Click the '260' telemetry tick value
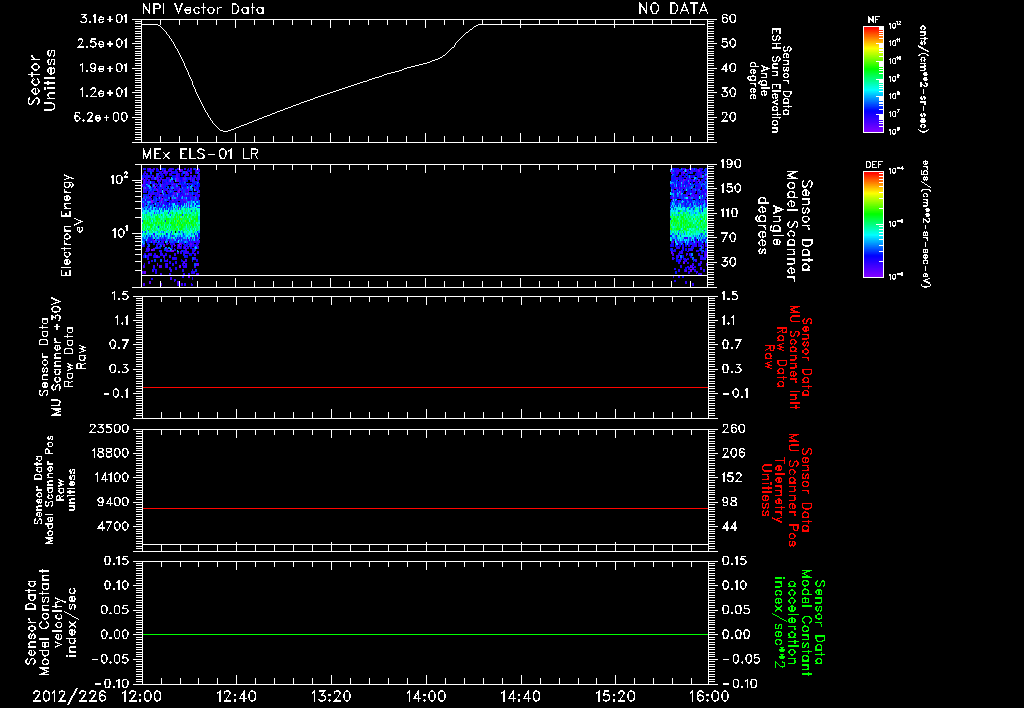 [733, 428]
